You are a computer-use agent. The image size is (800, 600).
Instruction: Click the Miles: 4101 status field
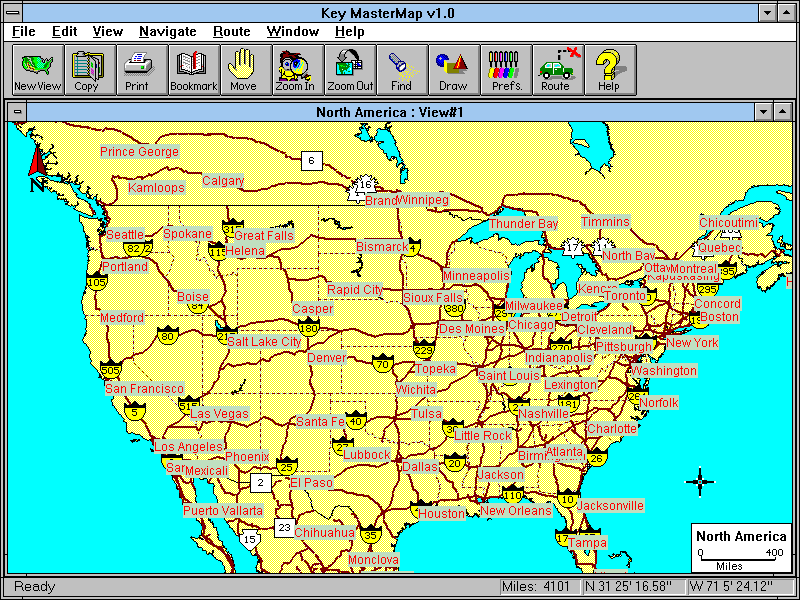click(540, 586)
